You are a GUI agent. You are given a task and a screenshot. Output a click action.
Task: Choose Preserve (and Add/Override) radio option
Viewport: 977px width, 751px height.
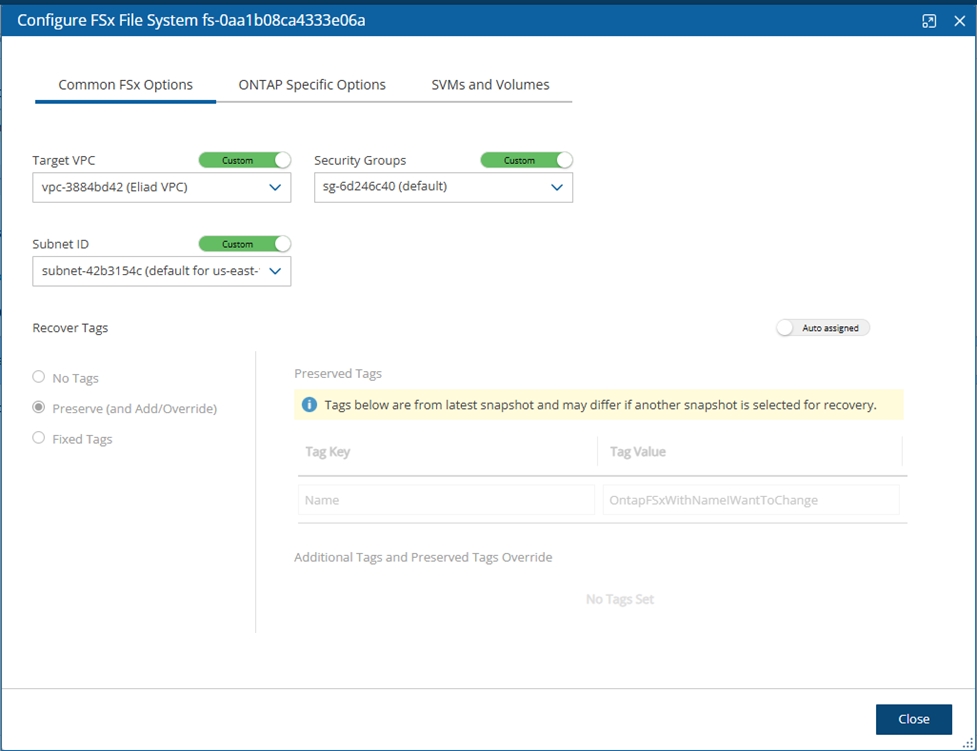point(39,408)
